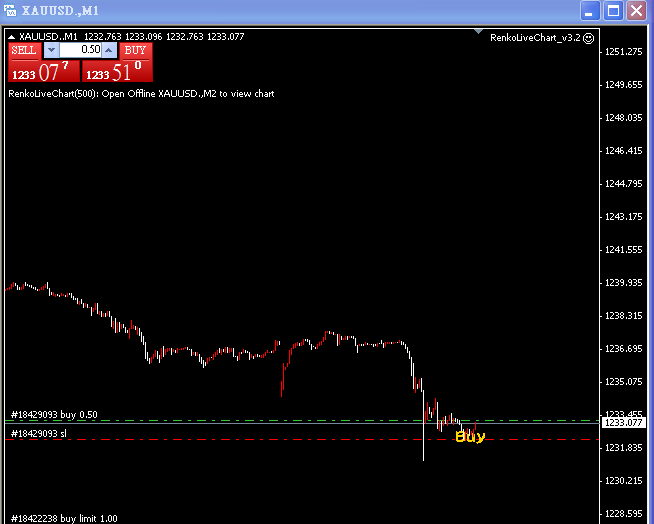This screenshot has height=524, width=654.
Task: Increase lot volume with the up arrow
Action: tap(109, 50)
